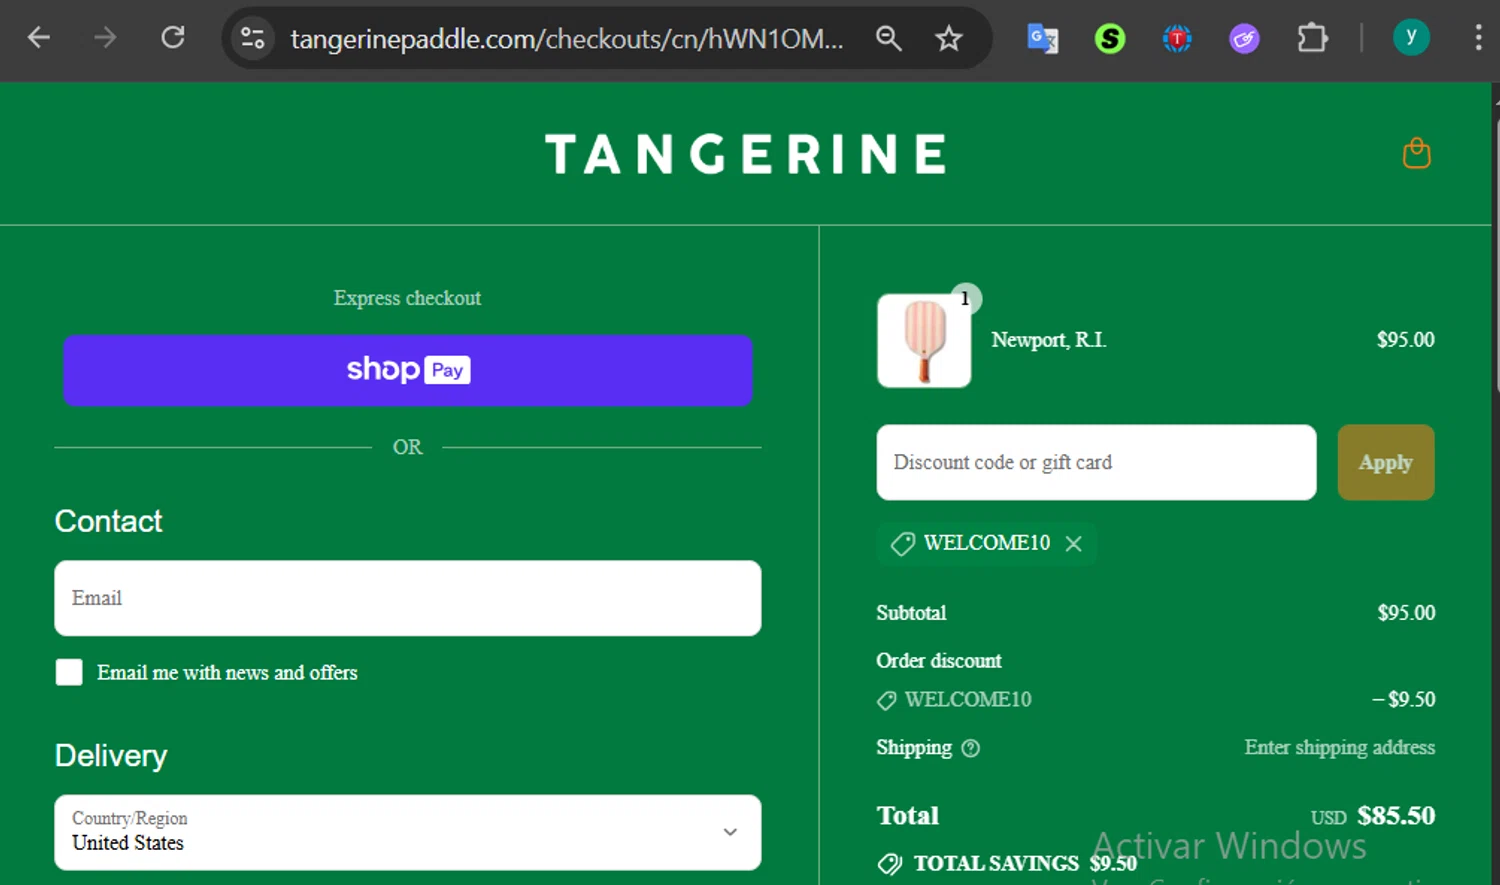The height and width of the screenshot is (885, 1500).
Task: Click the zoom magnifier icon in address bar
Action: click(x=888, y=39)
